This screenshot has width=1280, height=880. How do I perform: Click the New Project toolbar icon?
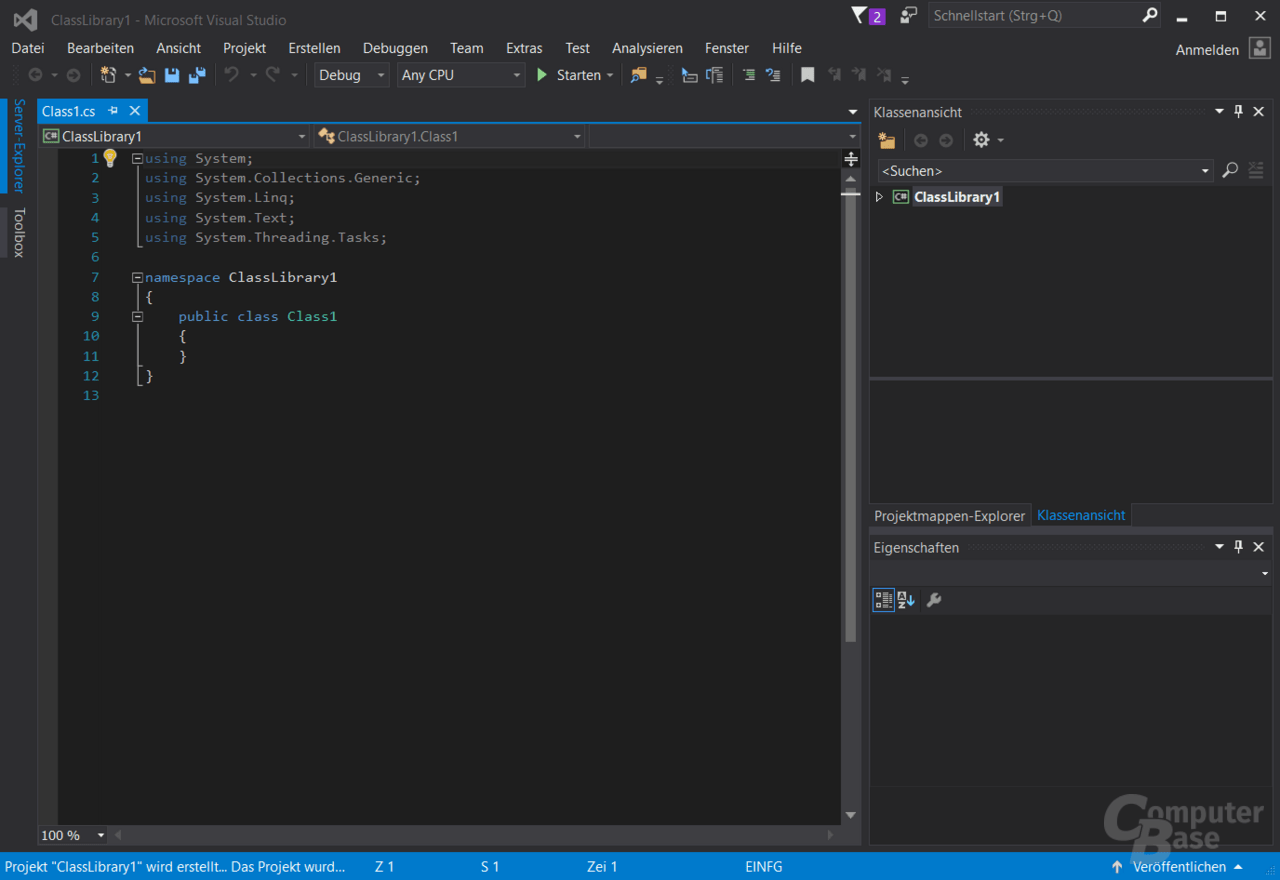(110, 74)
